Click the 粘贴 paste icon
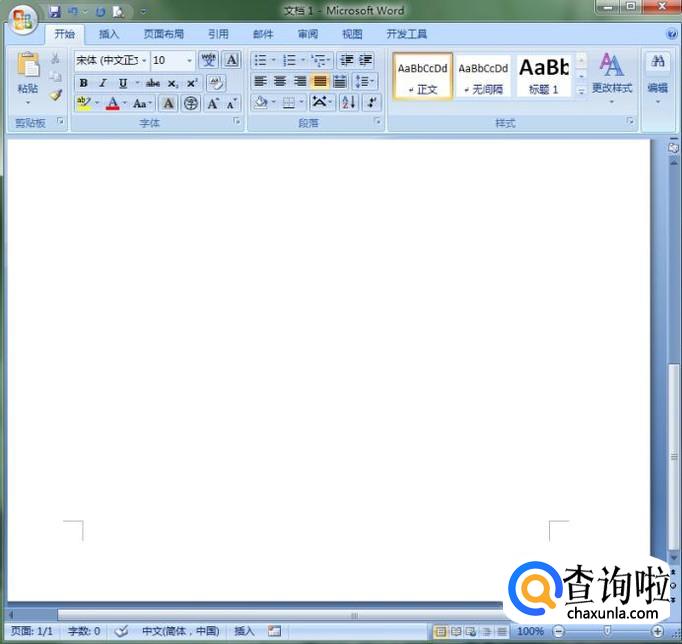 pyautogui.click(x=28, y=65)
